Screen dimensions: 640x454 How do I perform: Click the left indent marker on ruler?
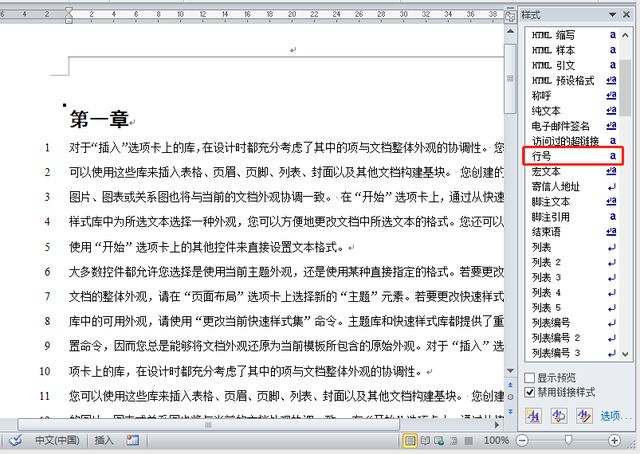(x=69, y=20)
